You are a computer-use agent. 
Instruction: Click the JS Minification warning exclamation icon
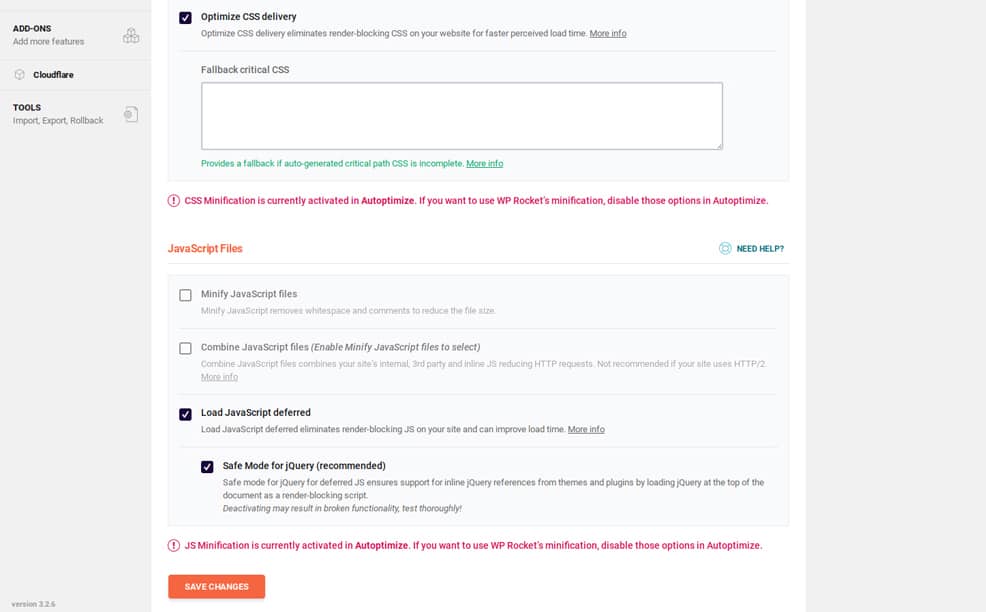(x=174, y=545)
